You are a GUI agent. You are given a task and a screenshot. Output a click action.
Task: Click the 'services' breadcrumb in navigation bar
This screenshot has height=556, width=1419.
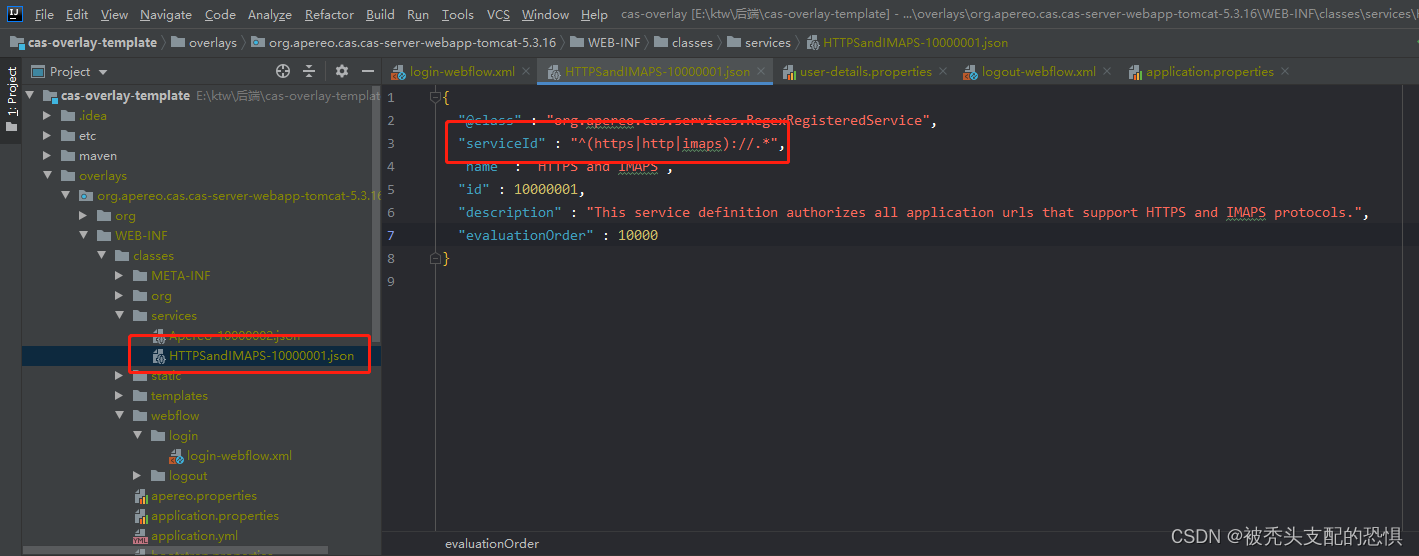[767, 42]
